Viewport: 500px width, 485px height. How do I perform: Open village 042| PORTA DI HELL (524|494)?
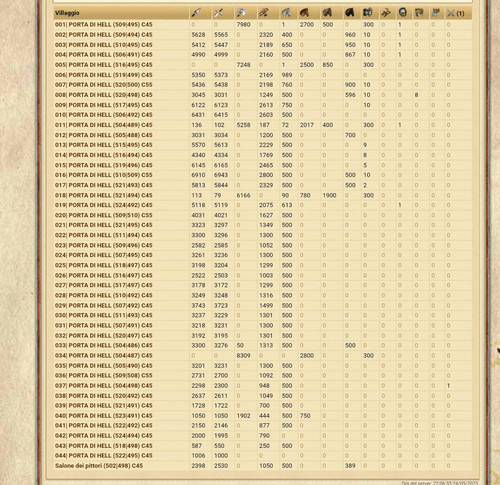tap(104, 436)
